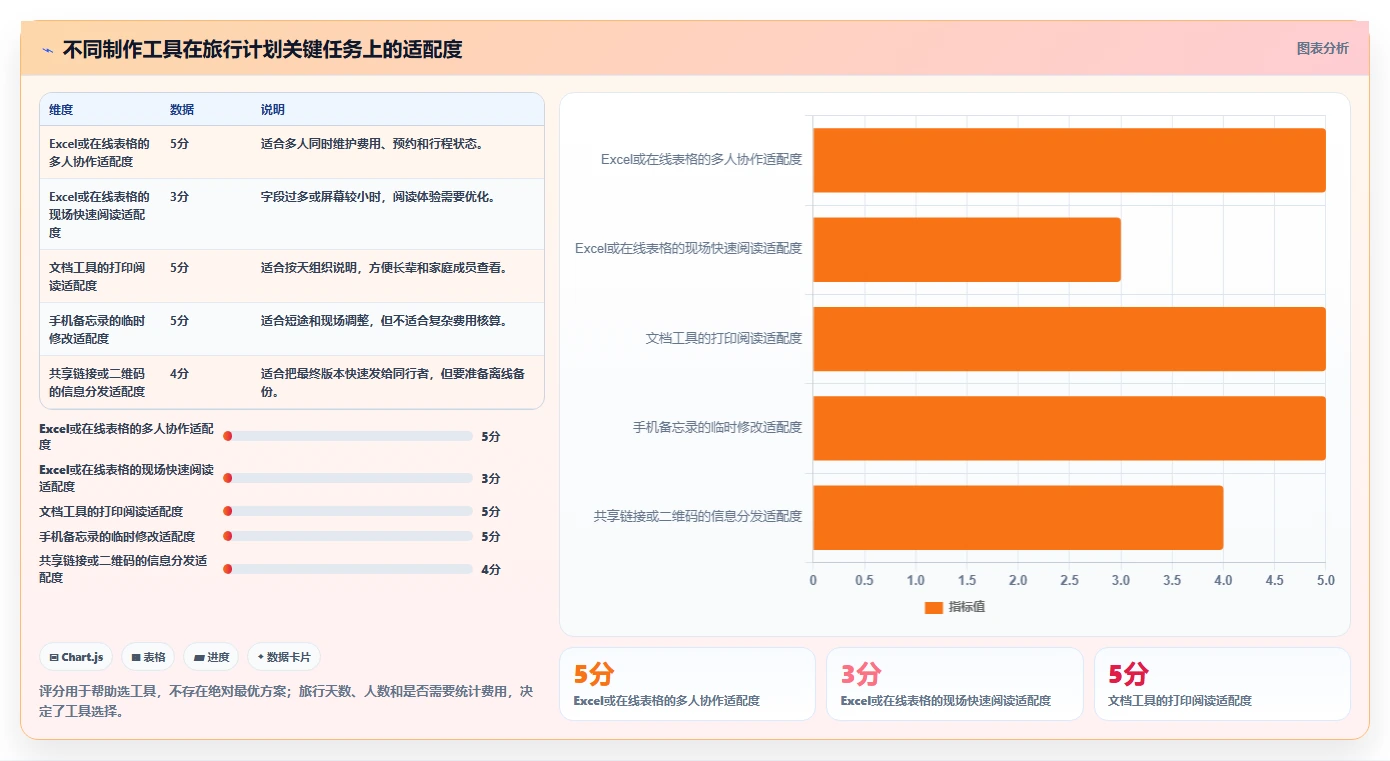The width and height of the screenshot is (1390, 761).
Task: Click progress bar for 文档工具的打印阅读适配度
Action: [x=348, y=511]
